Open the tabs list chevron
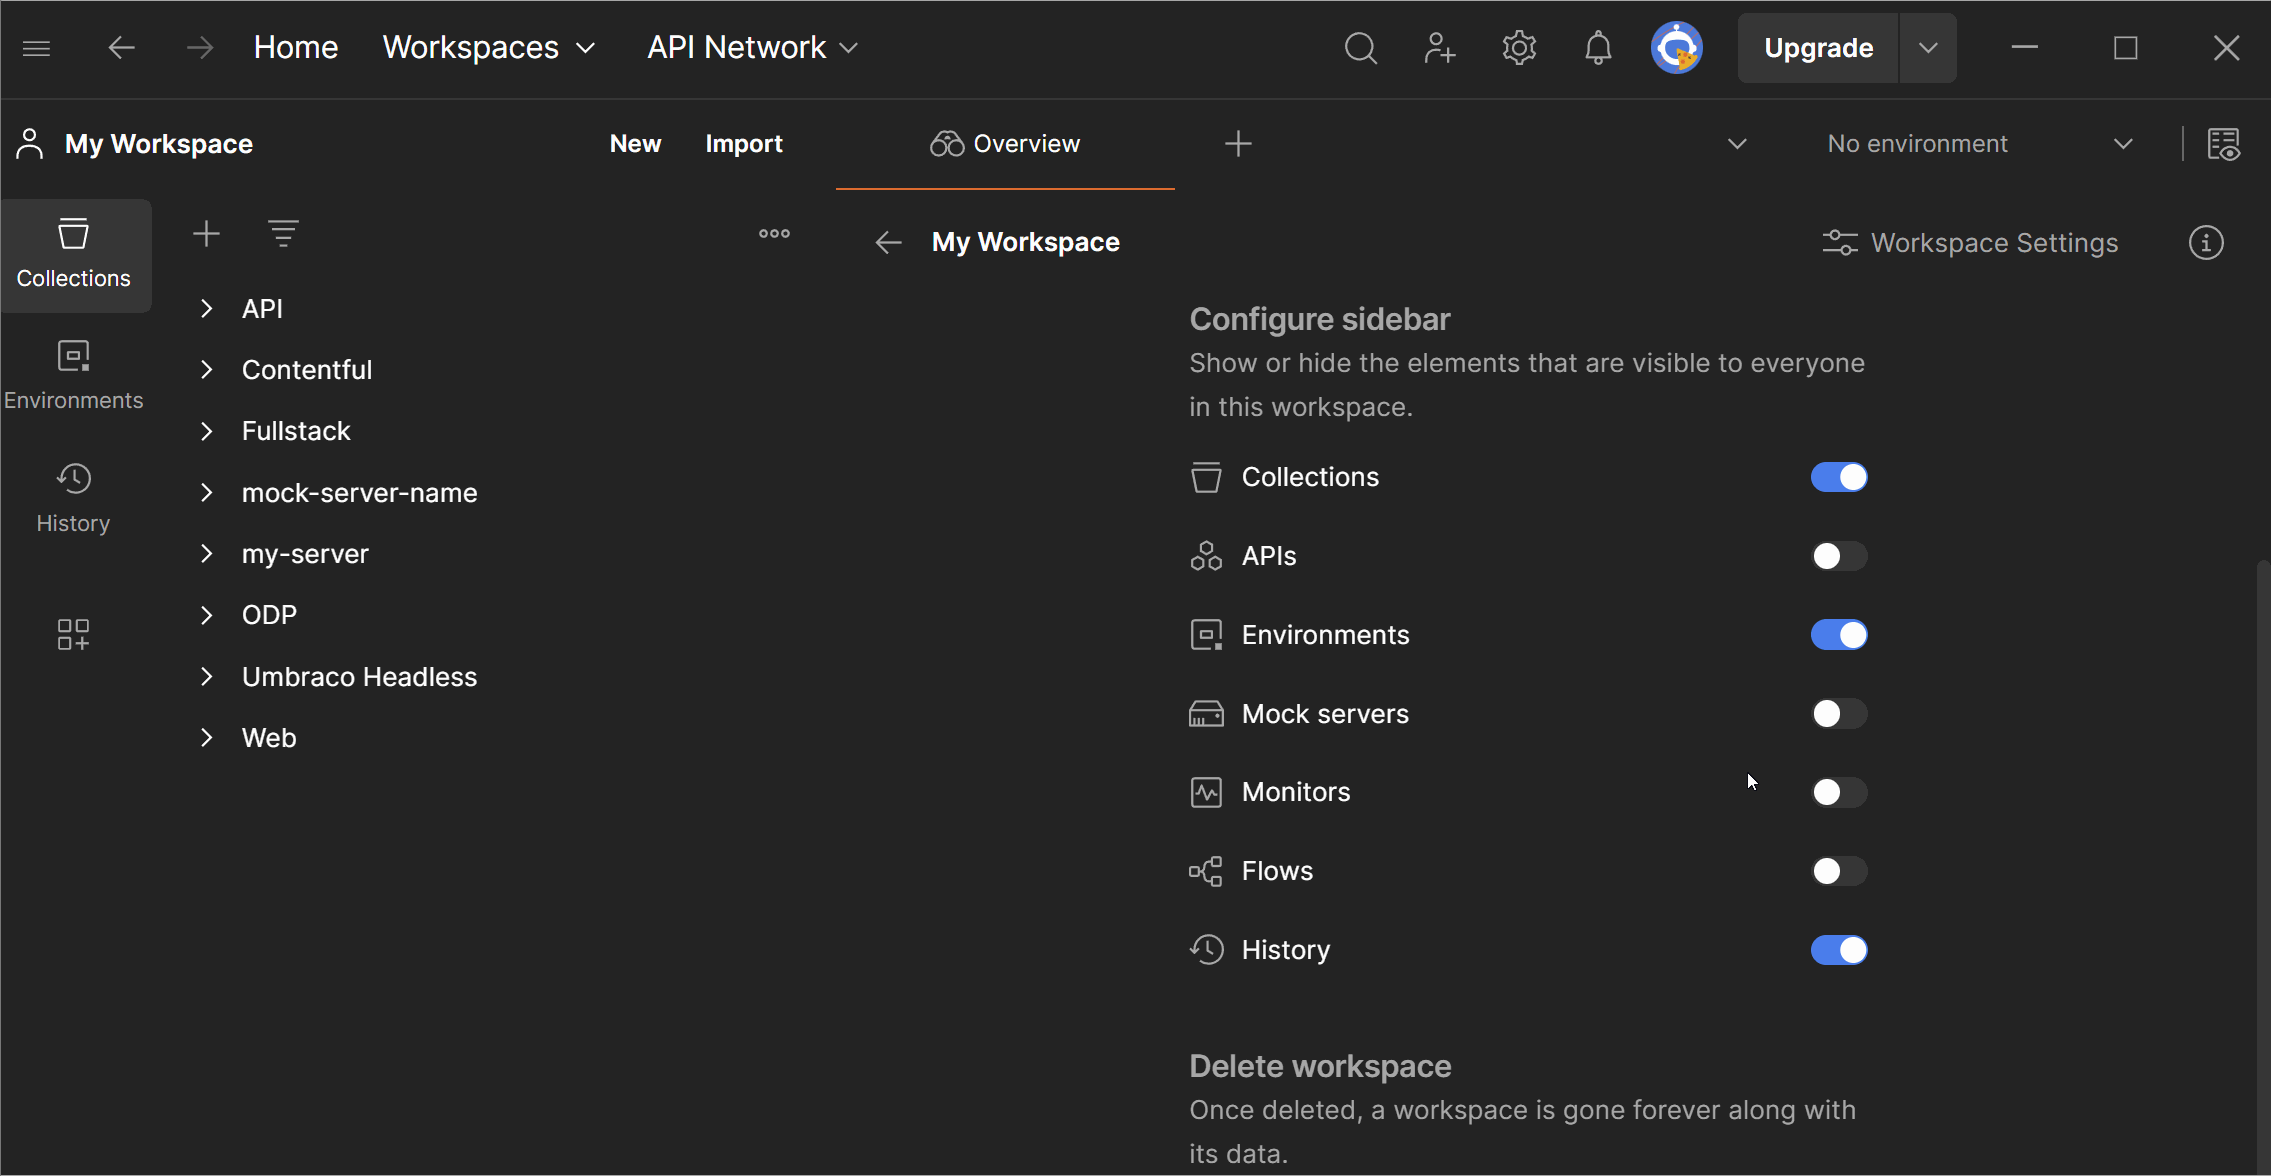The height and width of the screenshot is (1176, 2271). pos(1737,144)
